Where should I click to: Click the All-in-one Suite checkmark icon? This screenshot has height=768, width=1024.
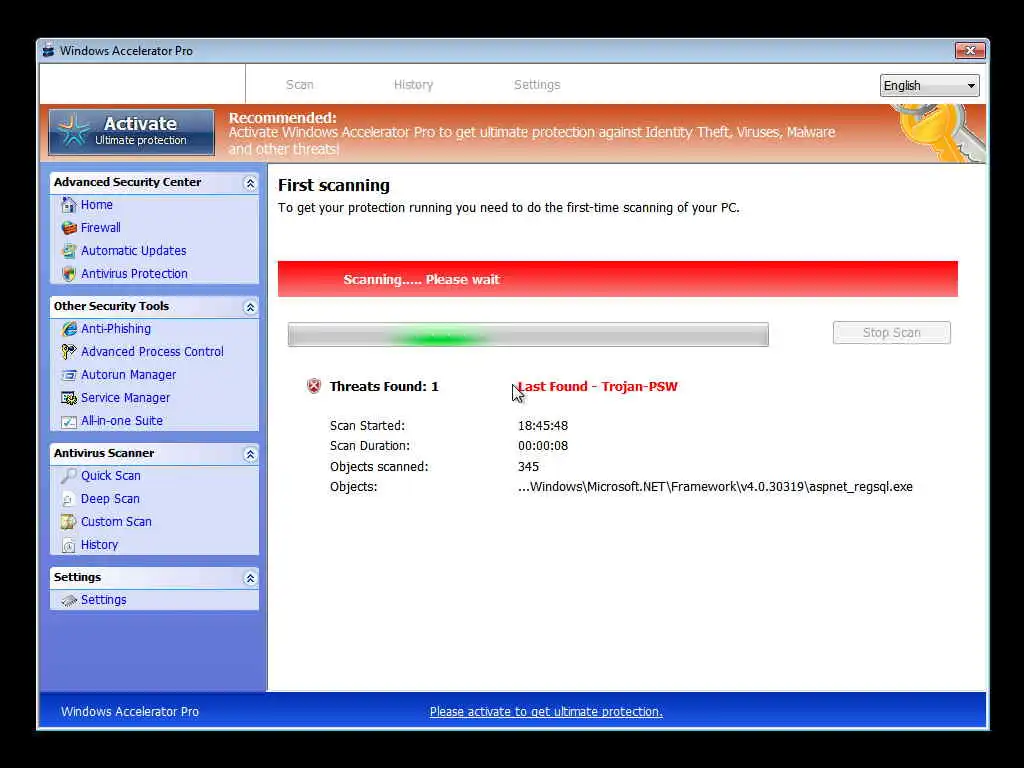tap(69, 421)
